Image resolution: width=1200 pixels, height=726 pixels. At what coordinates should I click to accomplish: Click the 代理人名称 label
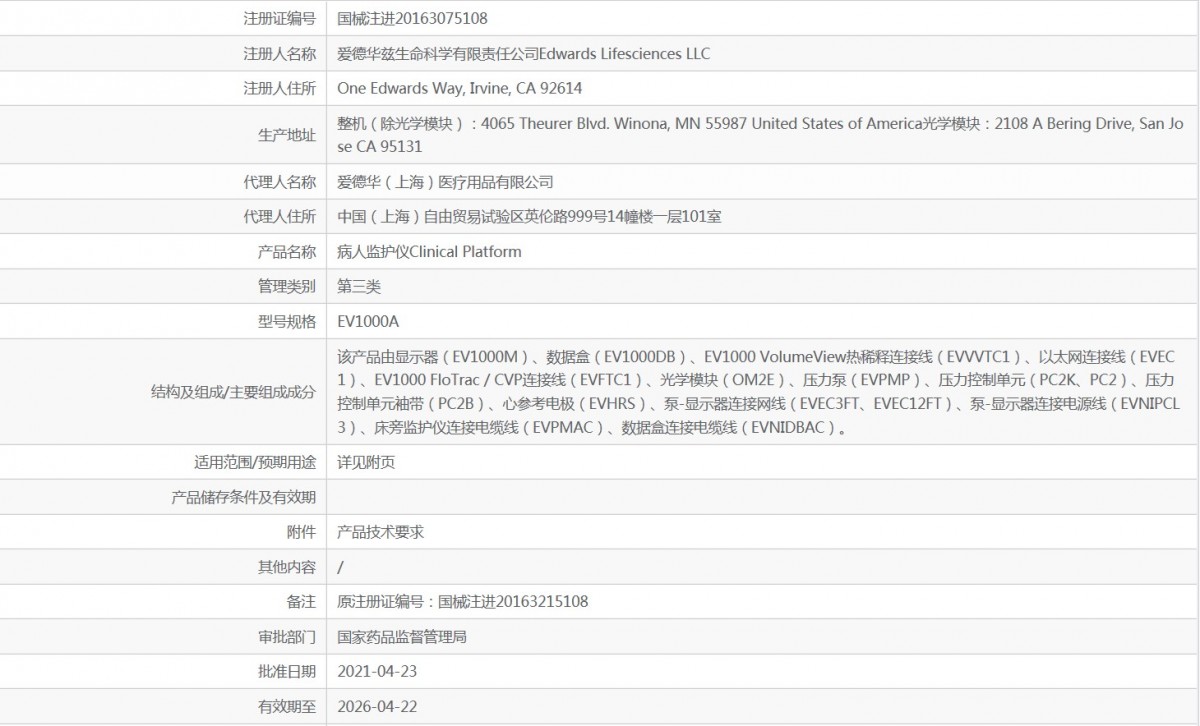279,182
